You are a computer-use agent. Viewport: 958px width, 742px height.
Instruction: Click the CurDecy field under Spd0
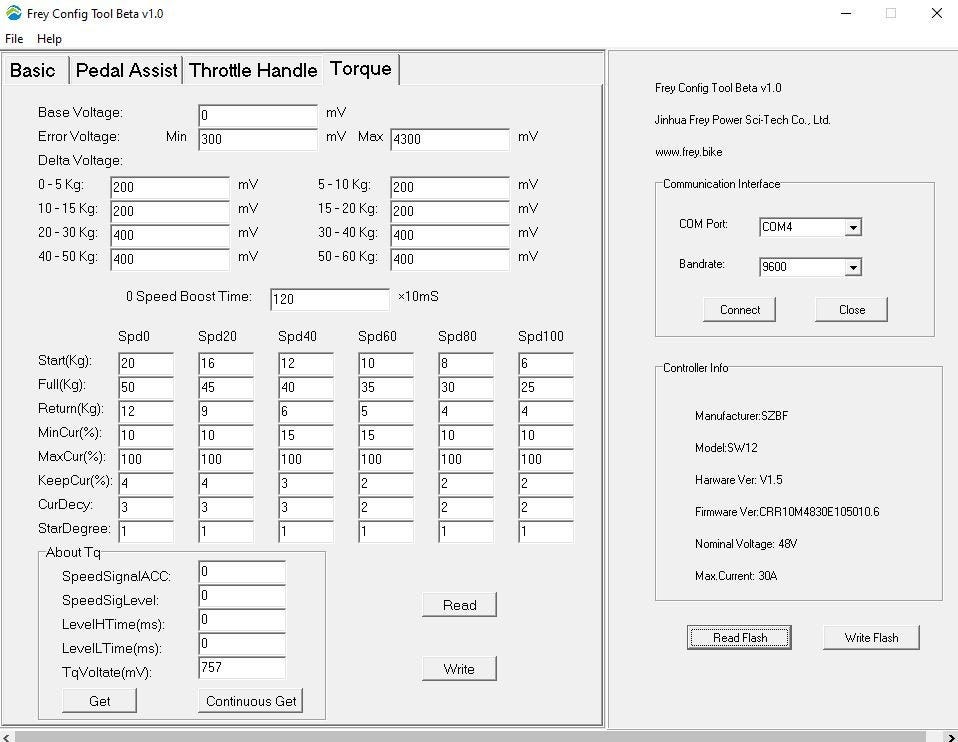pyautogui.click(x=146, y=507)
